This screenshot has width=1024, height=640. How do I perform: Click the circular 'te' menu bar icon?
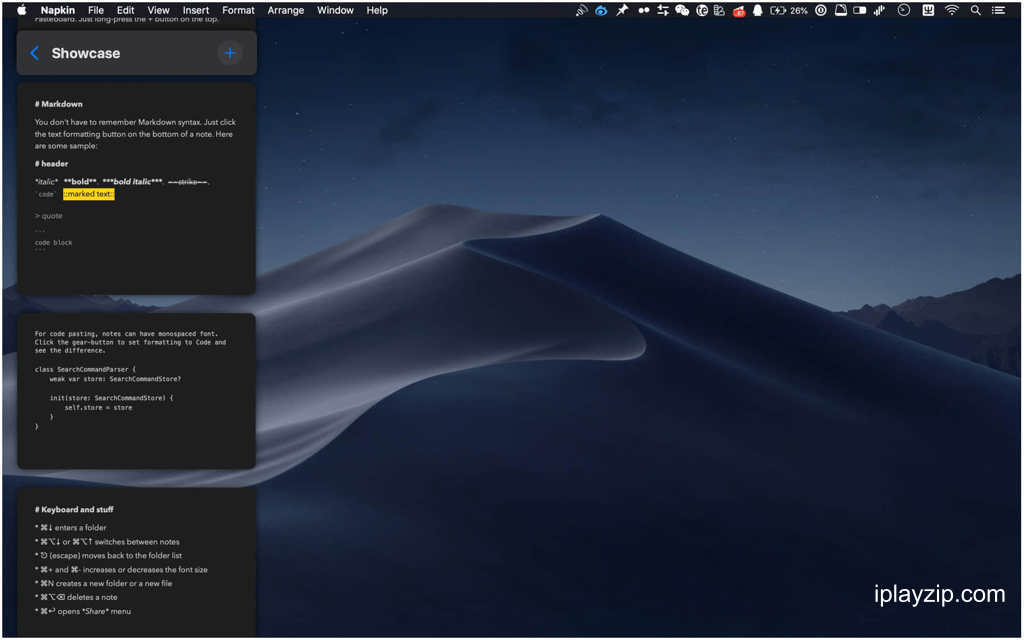click(x=702, y=10)
